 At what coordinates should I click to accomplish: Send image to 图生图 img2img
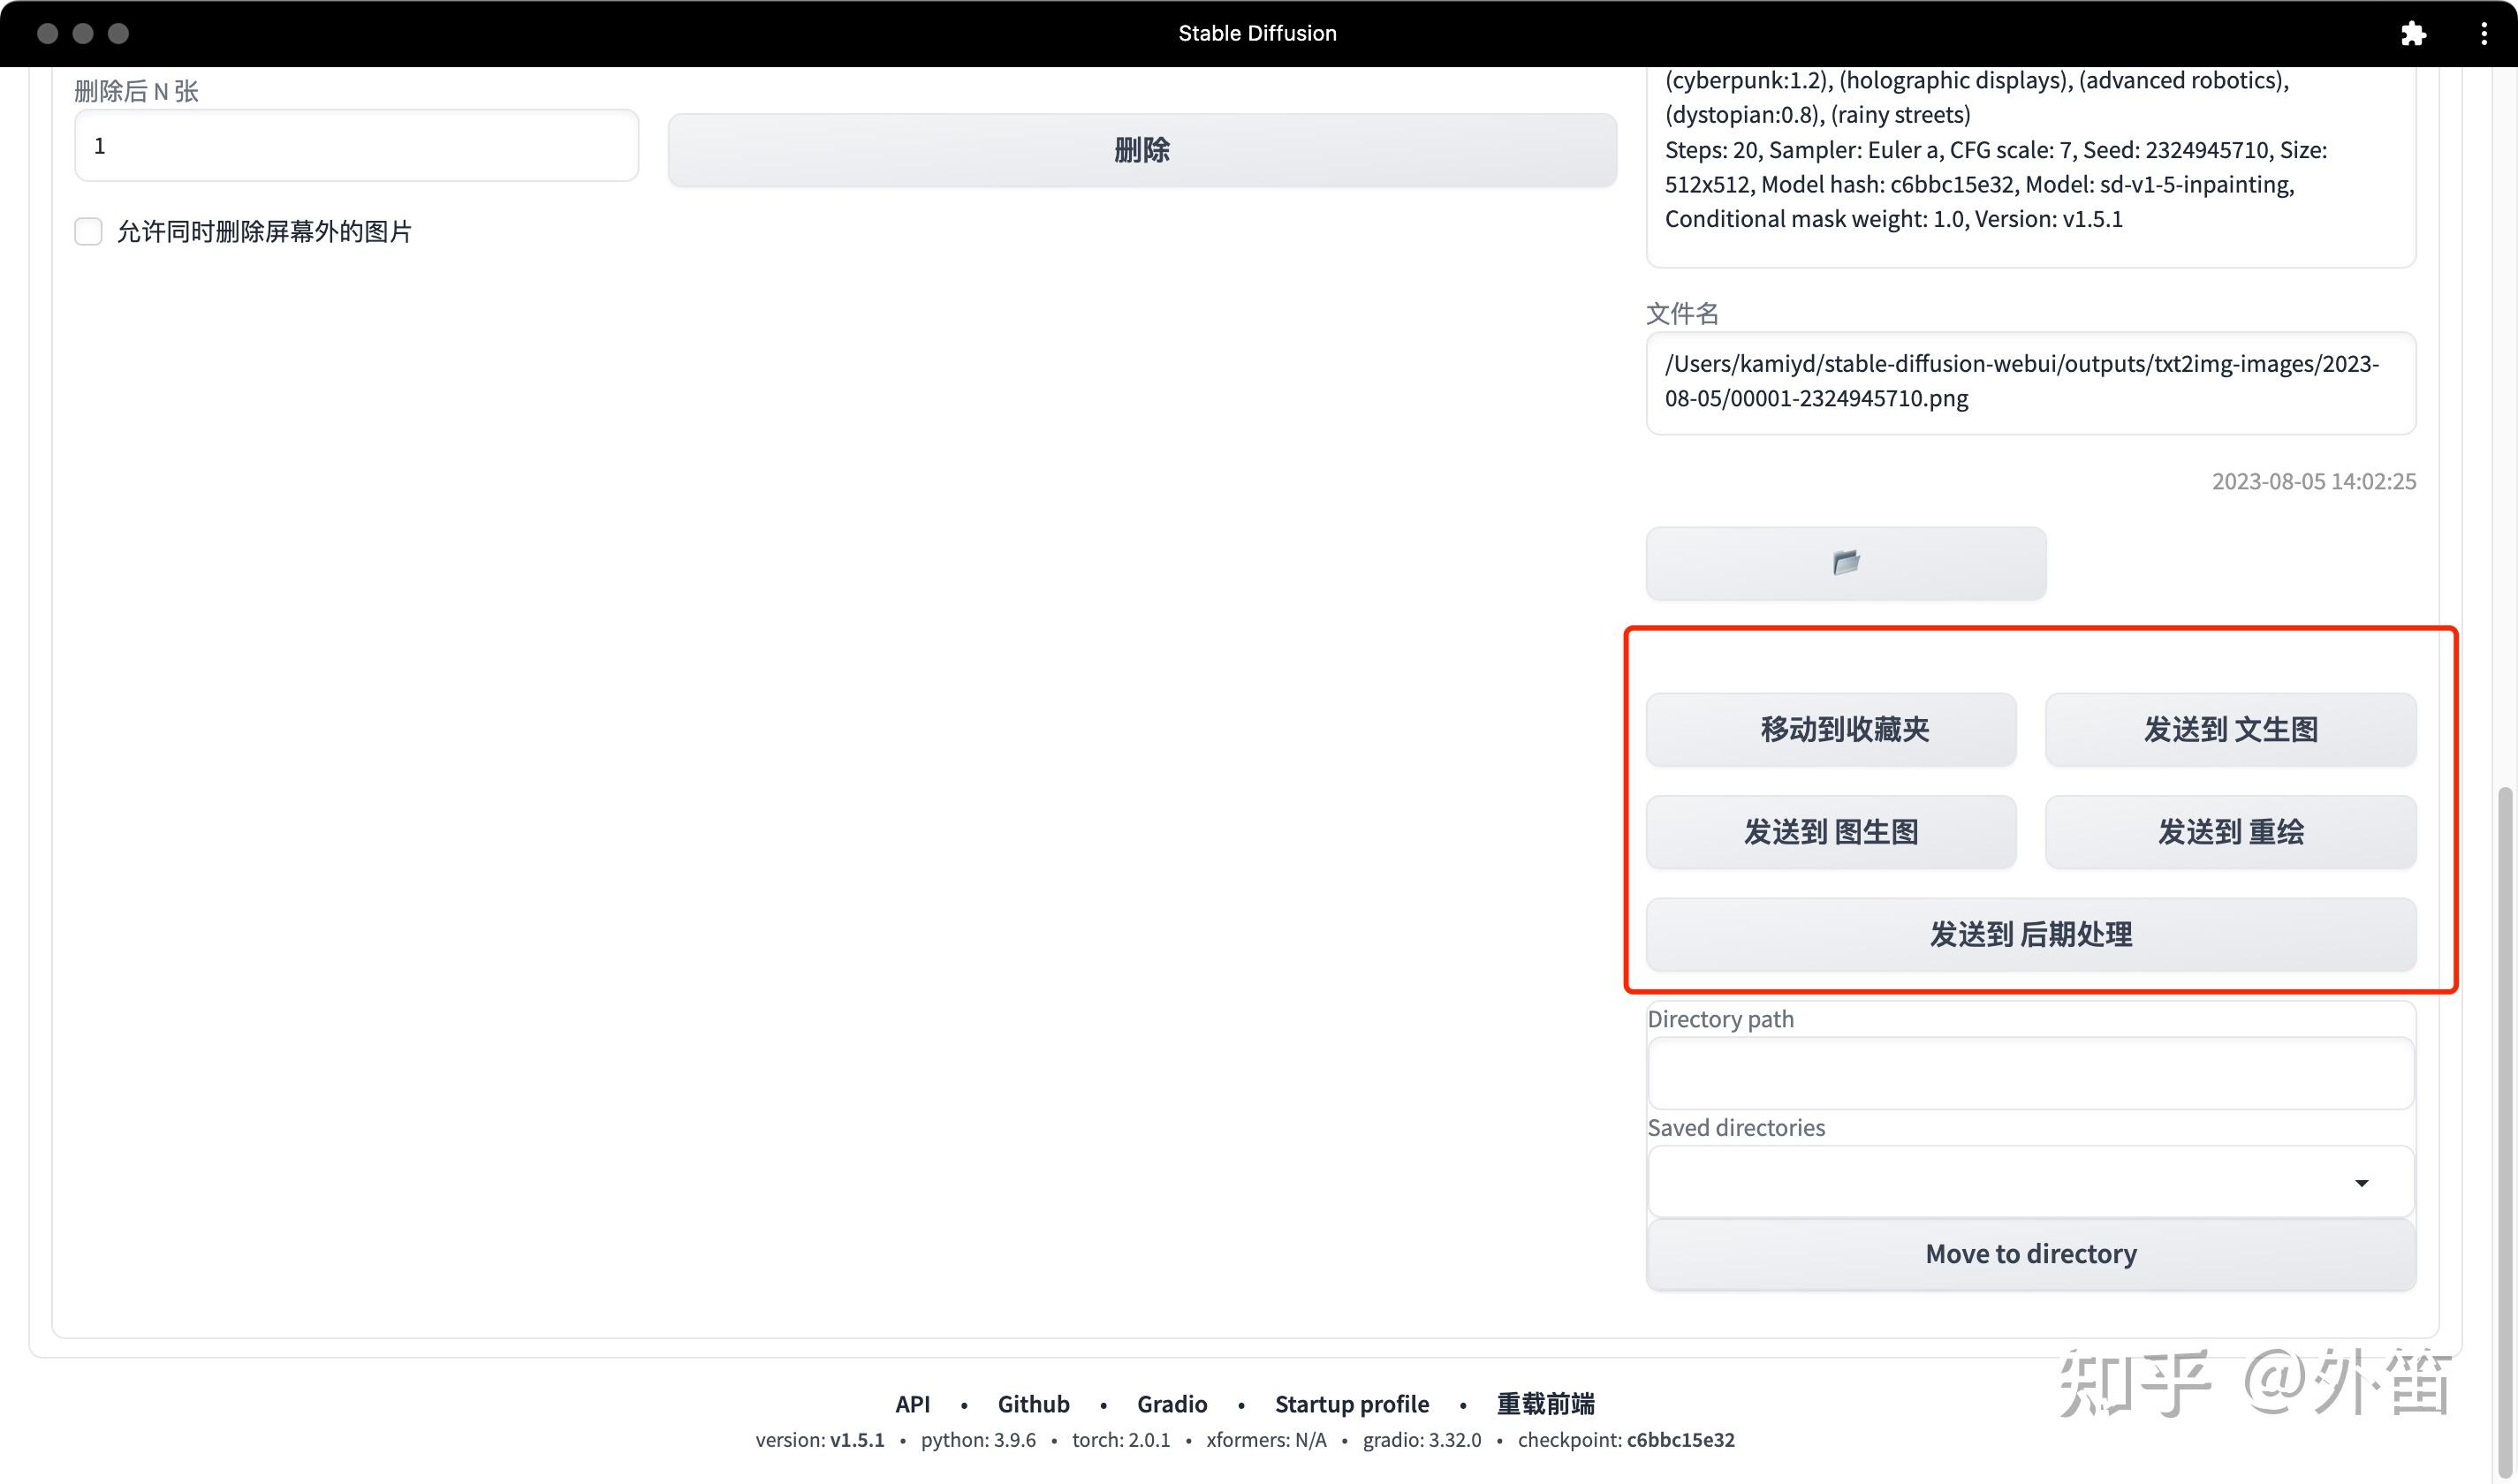coord(1830,832)
